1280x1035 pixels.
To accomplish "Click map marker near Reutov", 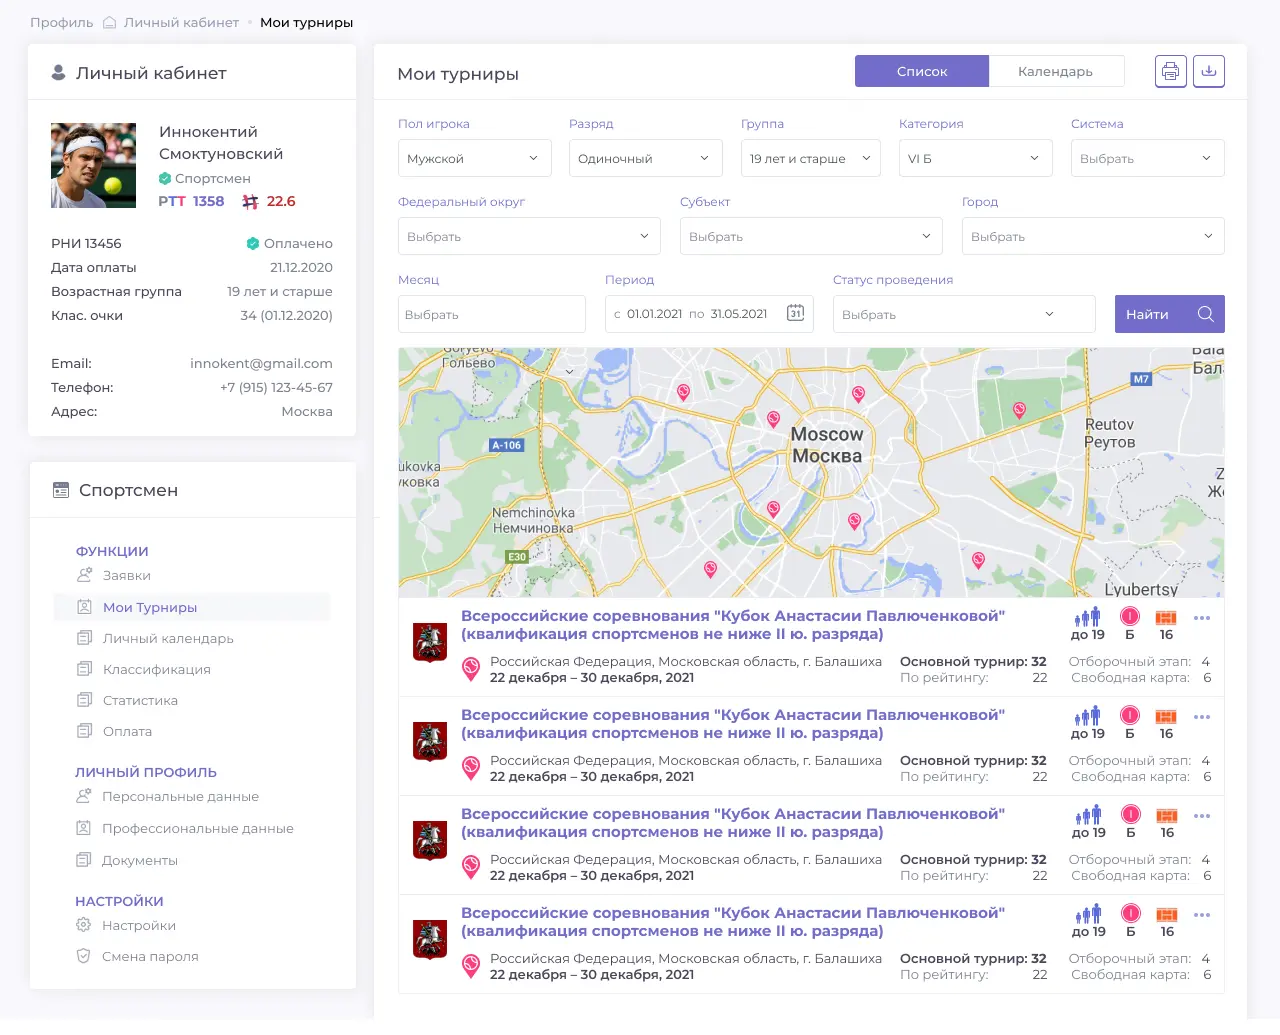I will (1019, 410).
